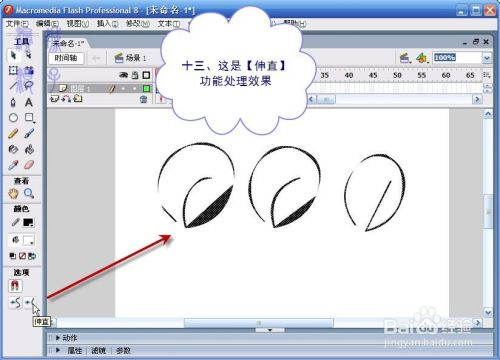This screenshot has height=360, width=500.
Task: Select the Subselection tool
Action: pyautogui.click(x=29, y=55)
